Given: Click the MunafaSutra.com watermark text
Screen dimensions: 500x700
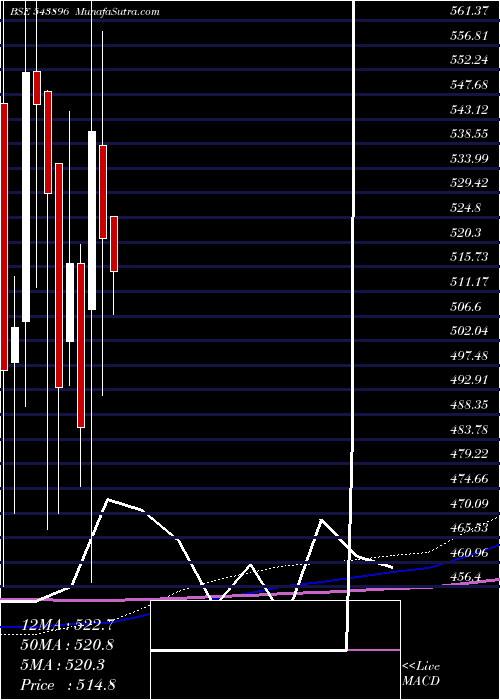Looking at the screenshot, I should 117,12.
